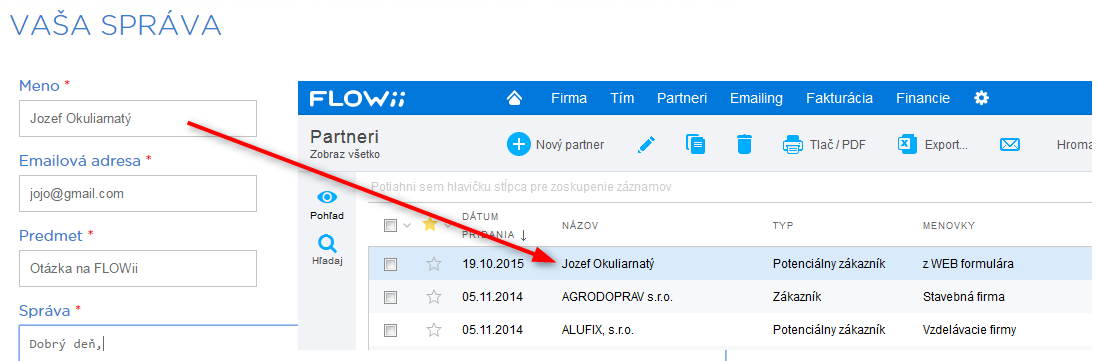Viewport: 1097px width, 361px height.
Task: Click the copy partner icon
Action: tap(695, 144)
